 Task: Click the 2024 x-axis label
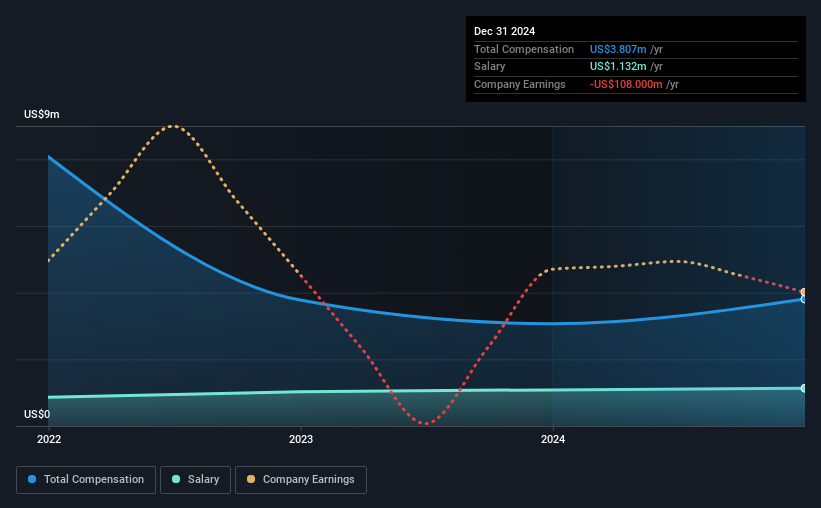[x=553, y=439]
